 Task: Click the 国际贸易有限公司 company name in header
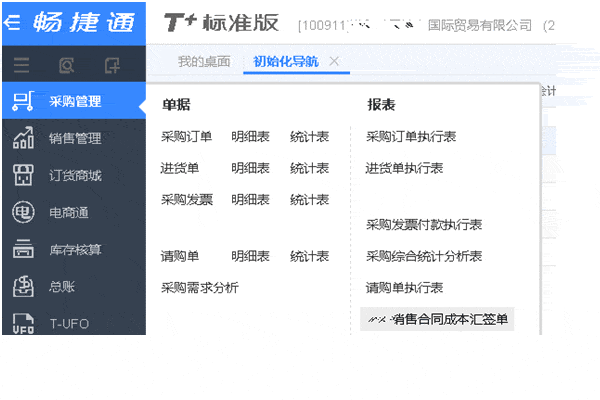480,26
